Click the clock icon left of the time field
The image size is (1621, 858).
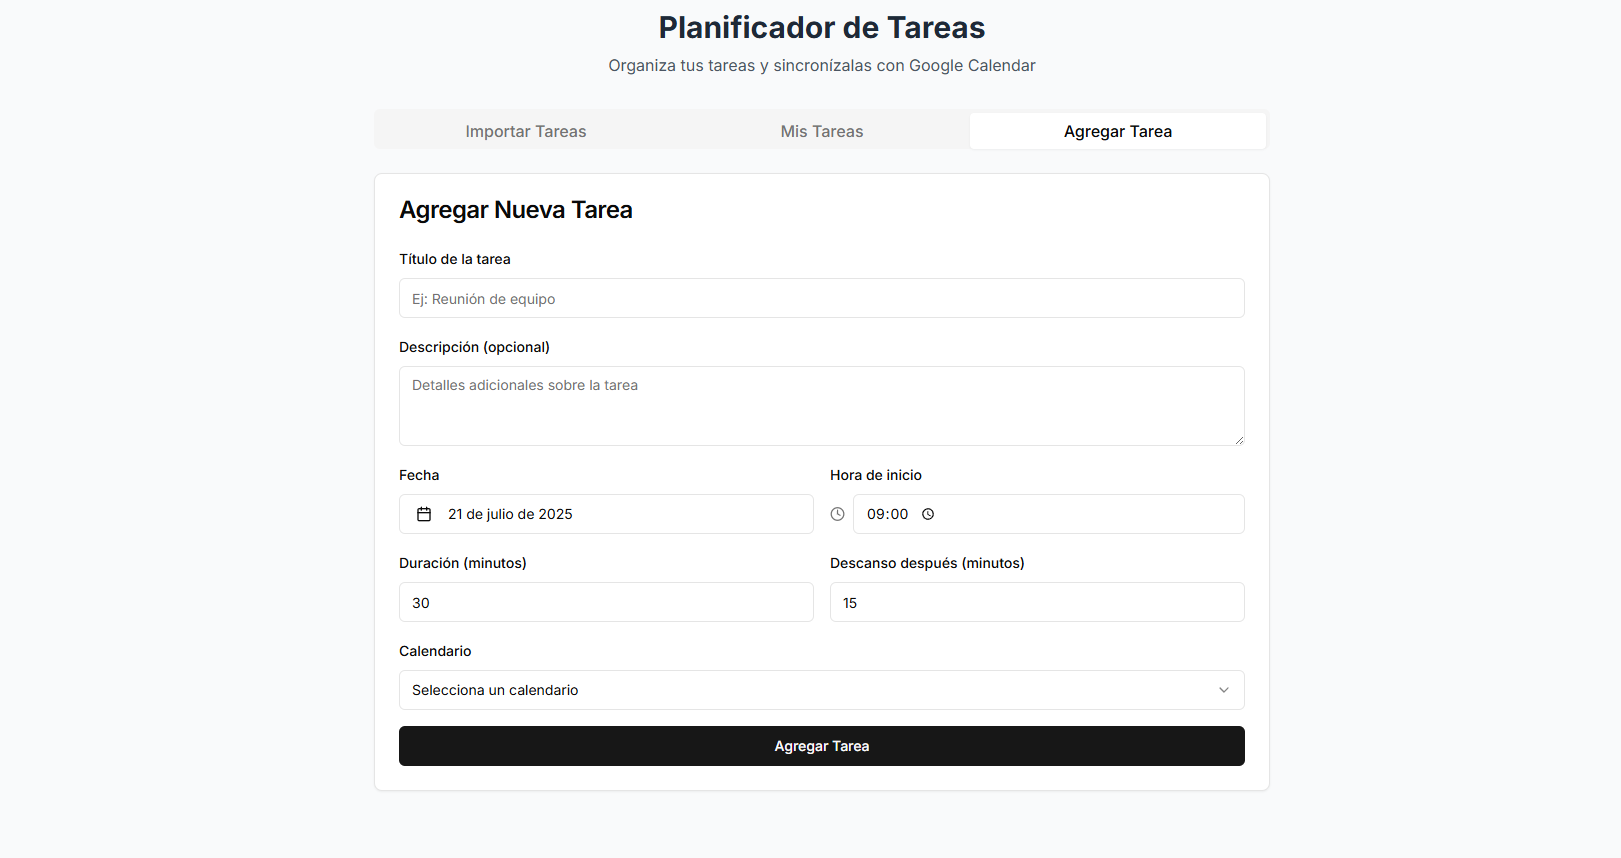pyautogui.click(x=837, y=514)
